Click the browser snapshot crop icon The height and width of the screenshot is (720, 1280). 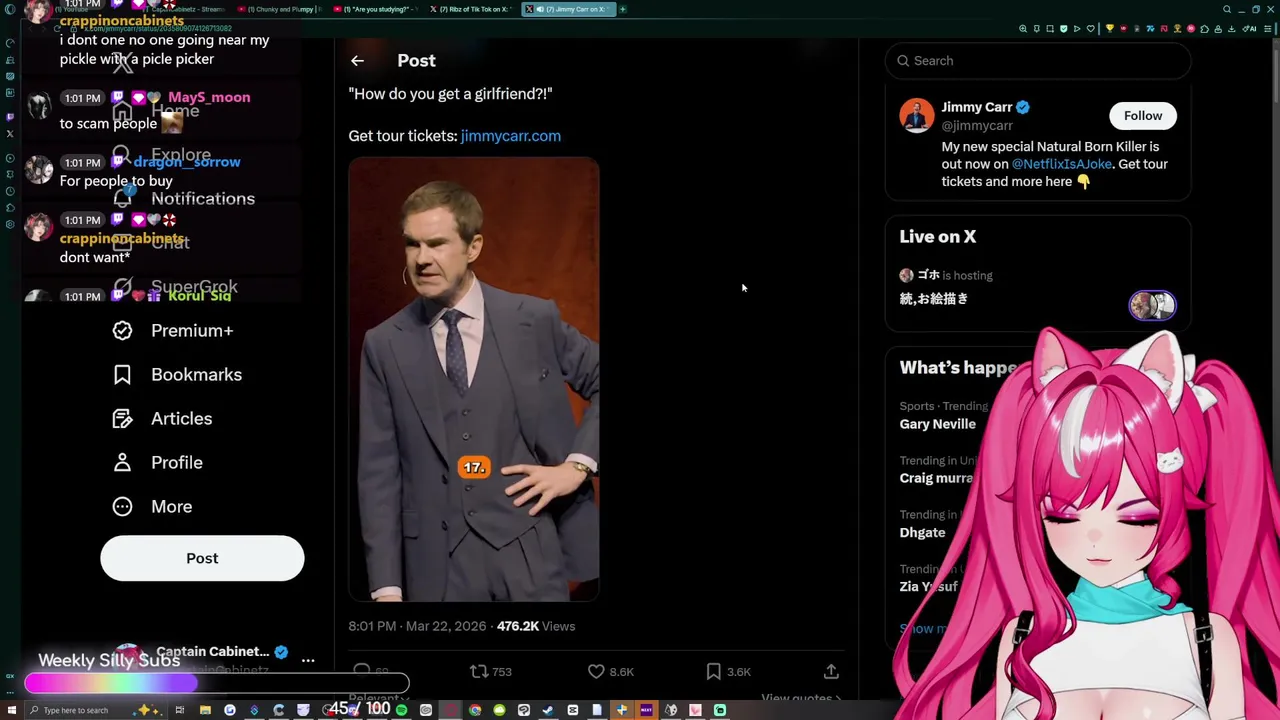tap(1050, 29)
